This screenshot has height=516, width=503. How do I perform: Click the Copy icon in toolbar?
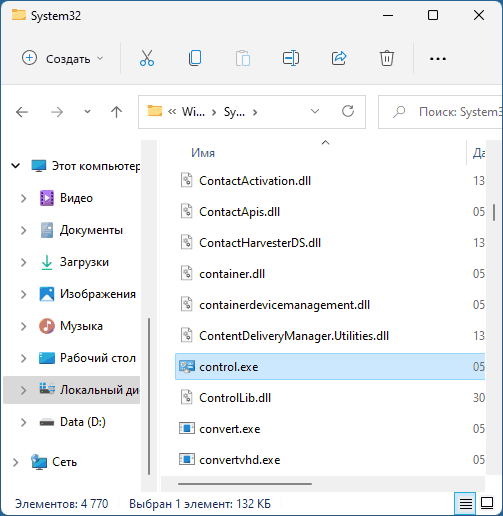[x=195, y=58]
